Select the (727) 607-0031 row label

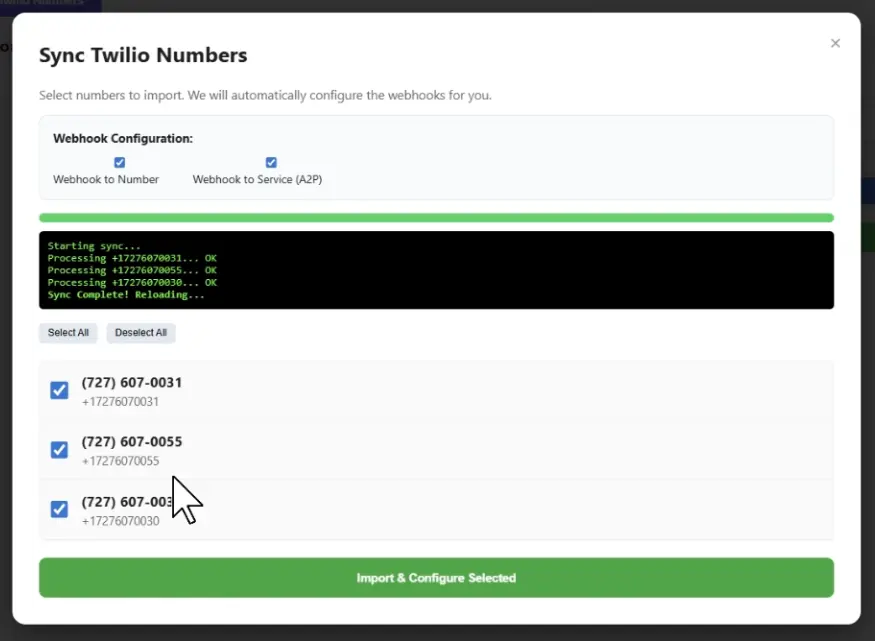[x=131, y=382]
